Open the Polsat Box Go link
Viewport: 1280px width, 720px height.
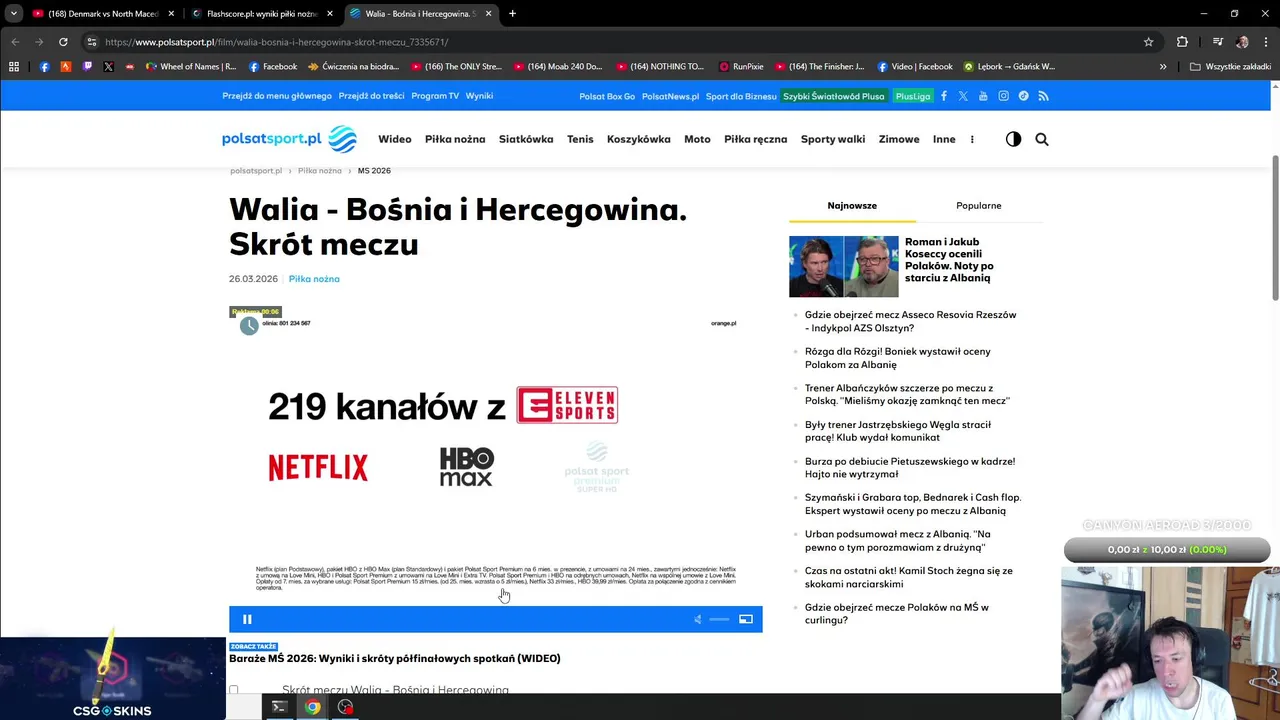(607, 96)
